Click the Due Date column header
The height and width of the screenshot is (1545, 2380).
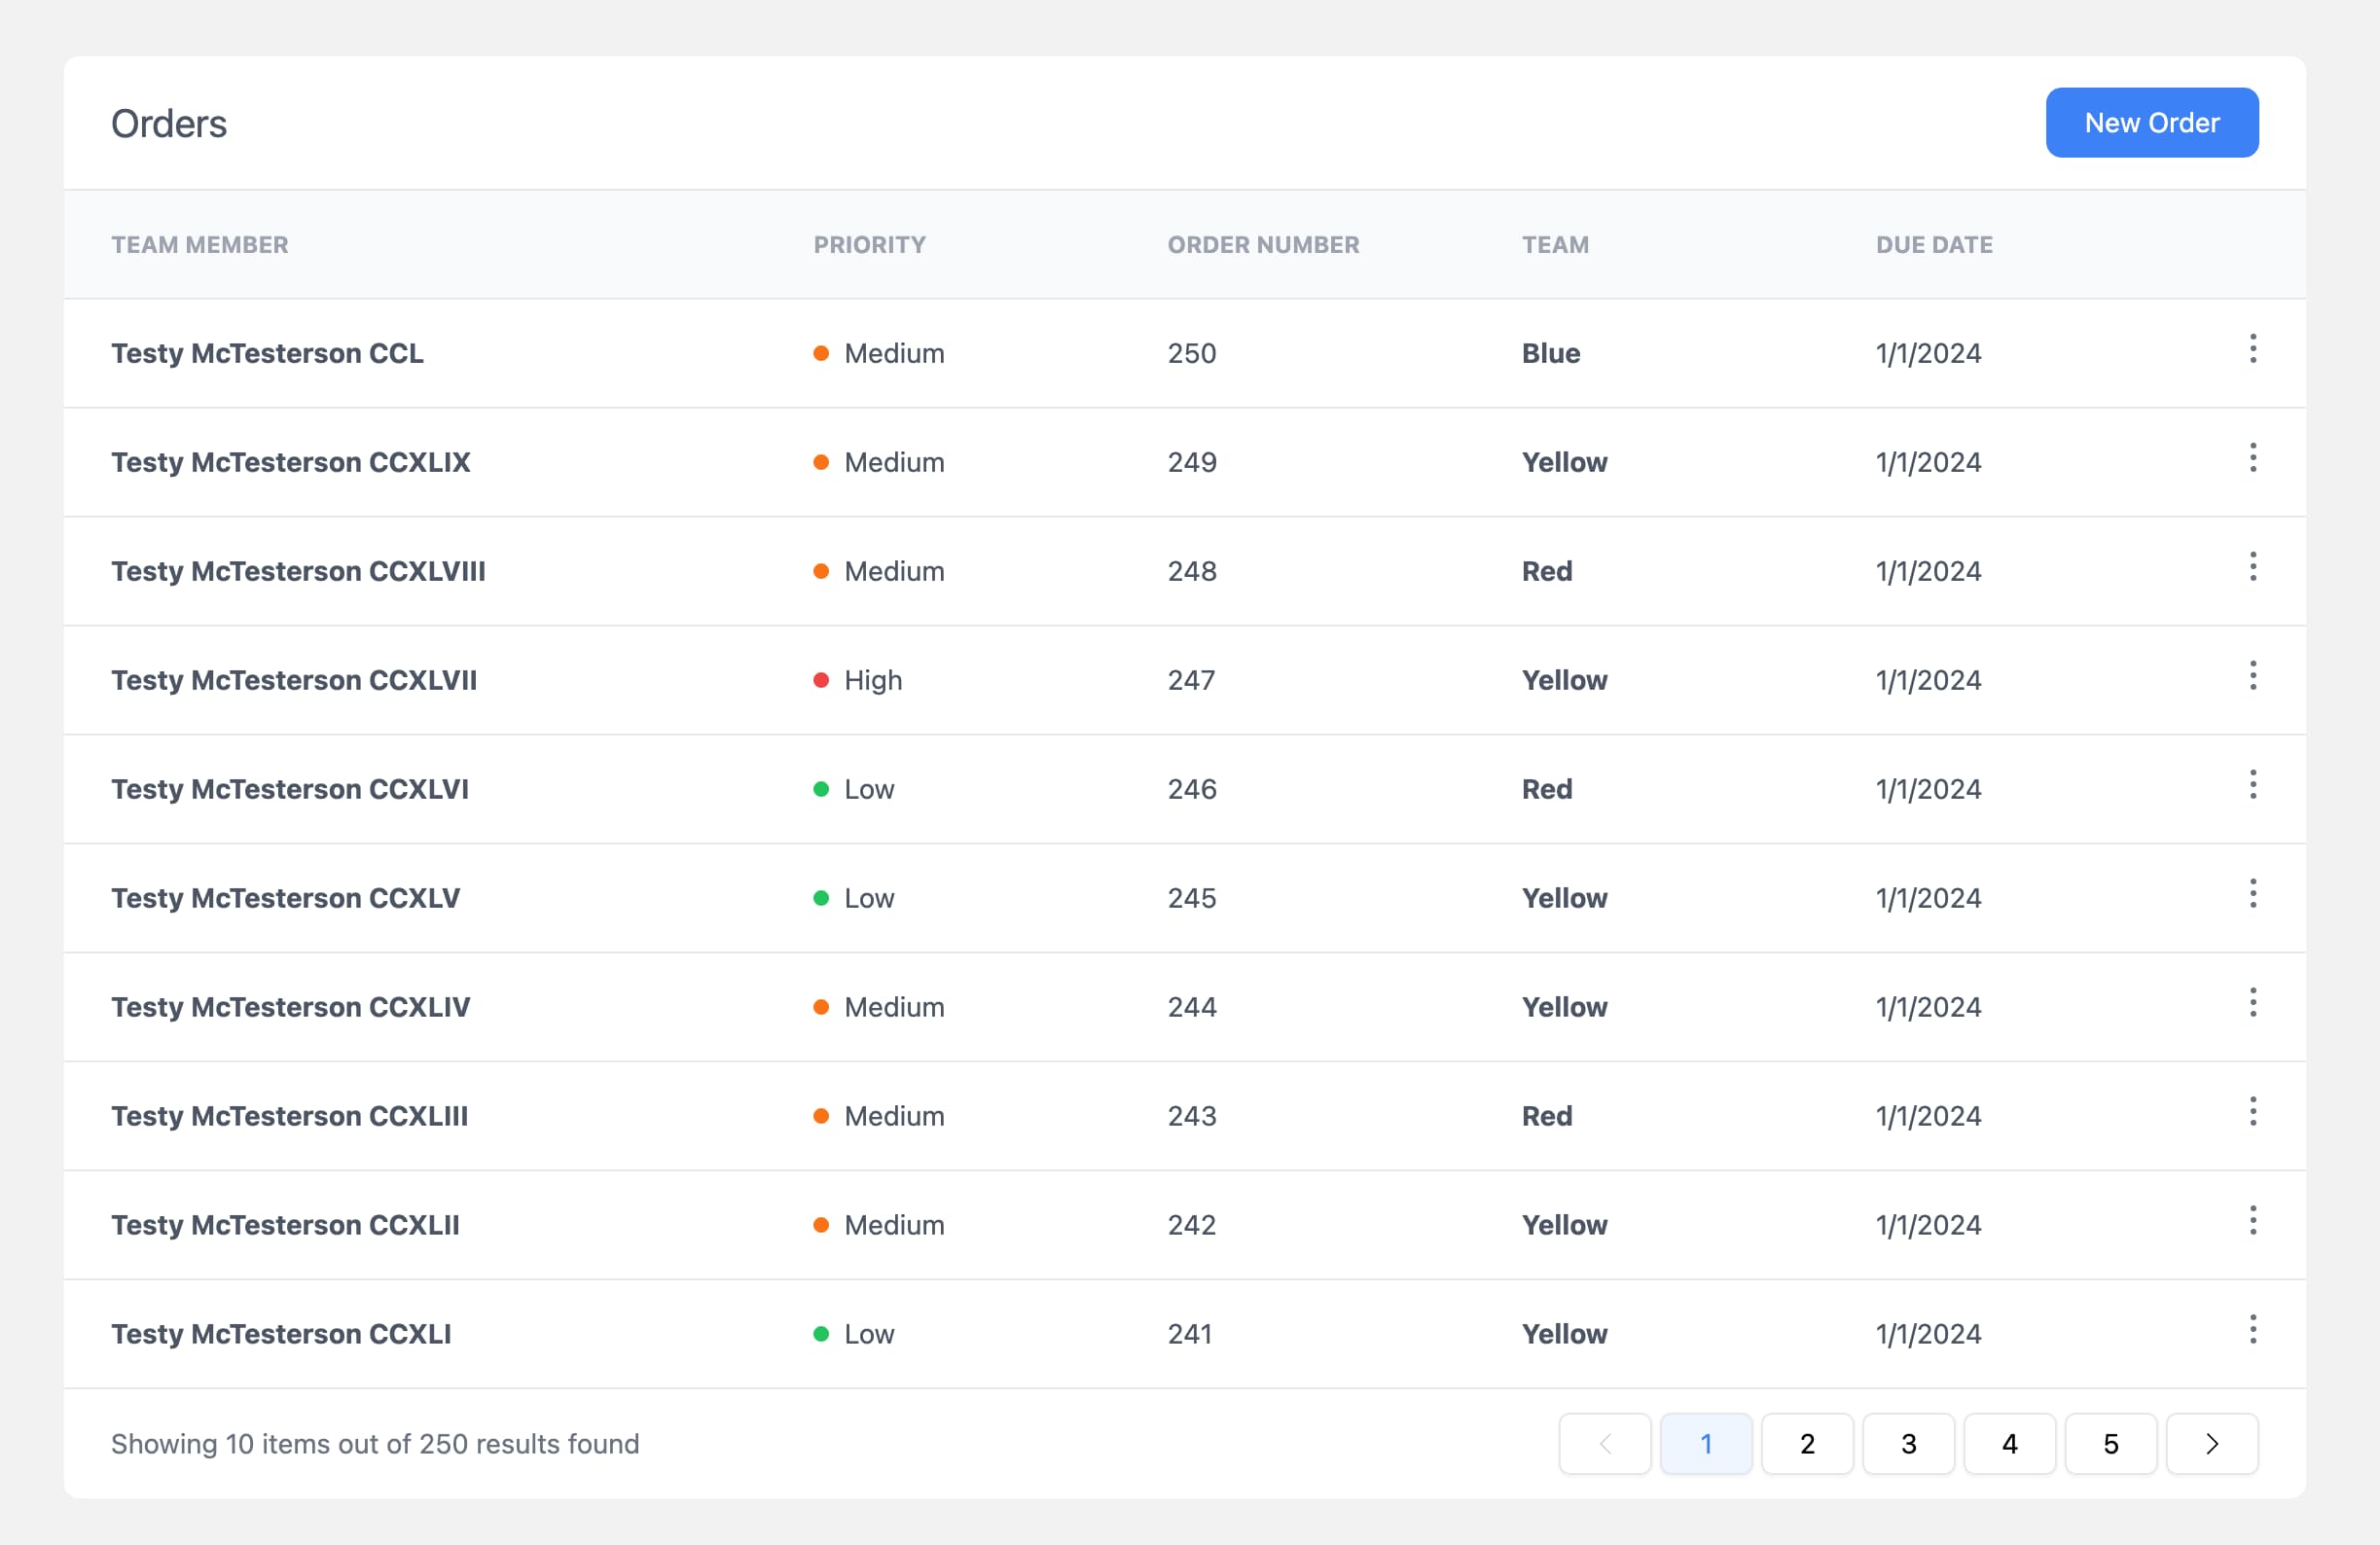click(1933, 245)
